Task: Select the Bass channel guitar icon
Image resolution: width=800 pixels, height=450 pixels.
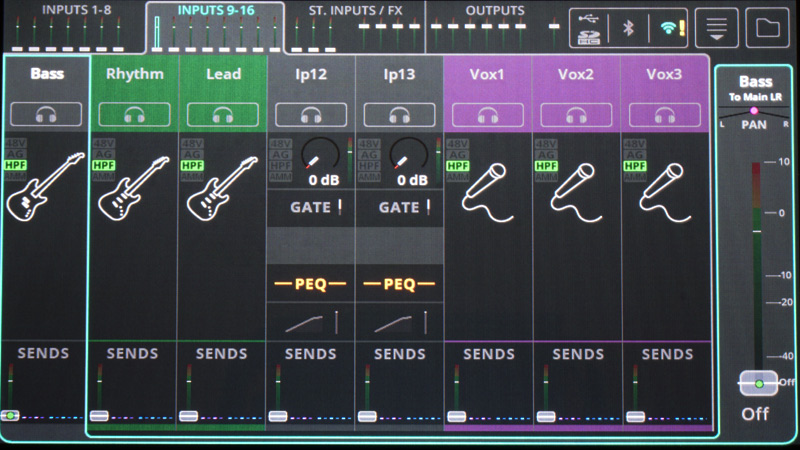Action: (45, 188)
